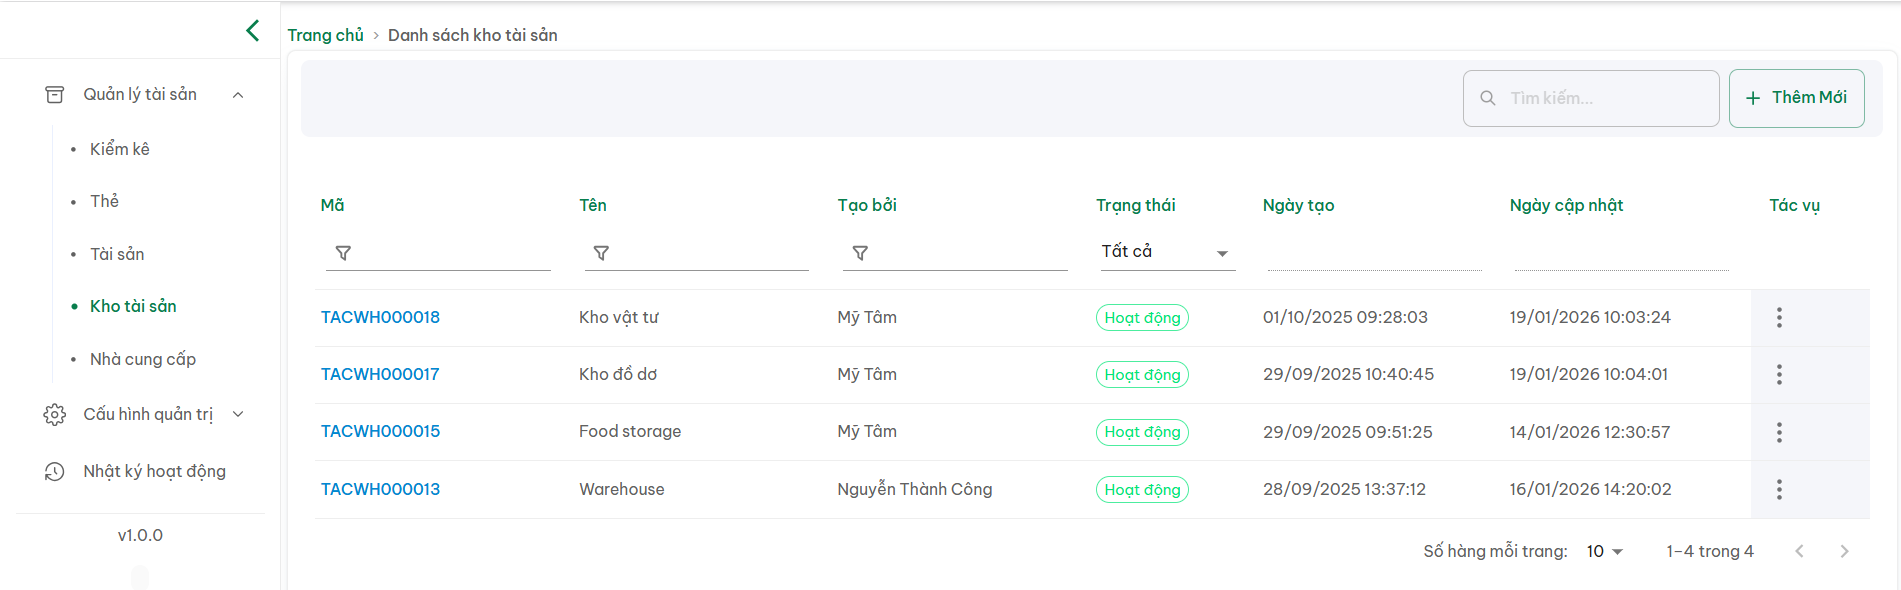The image size is (1901, 590).
Task: Open Kiểm kê in the sidebar
Action: pyautogui.click(x=120, y=149)
